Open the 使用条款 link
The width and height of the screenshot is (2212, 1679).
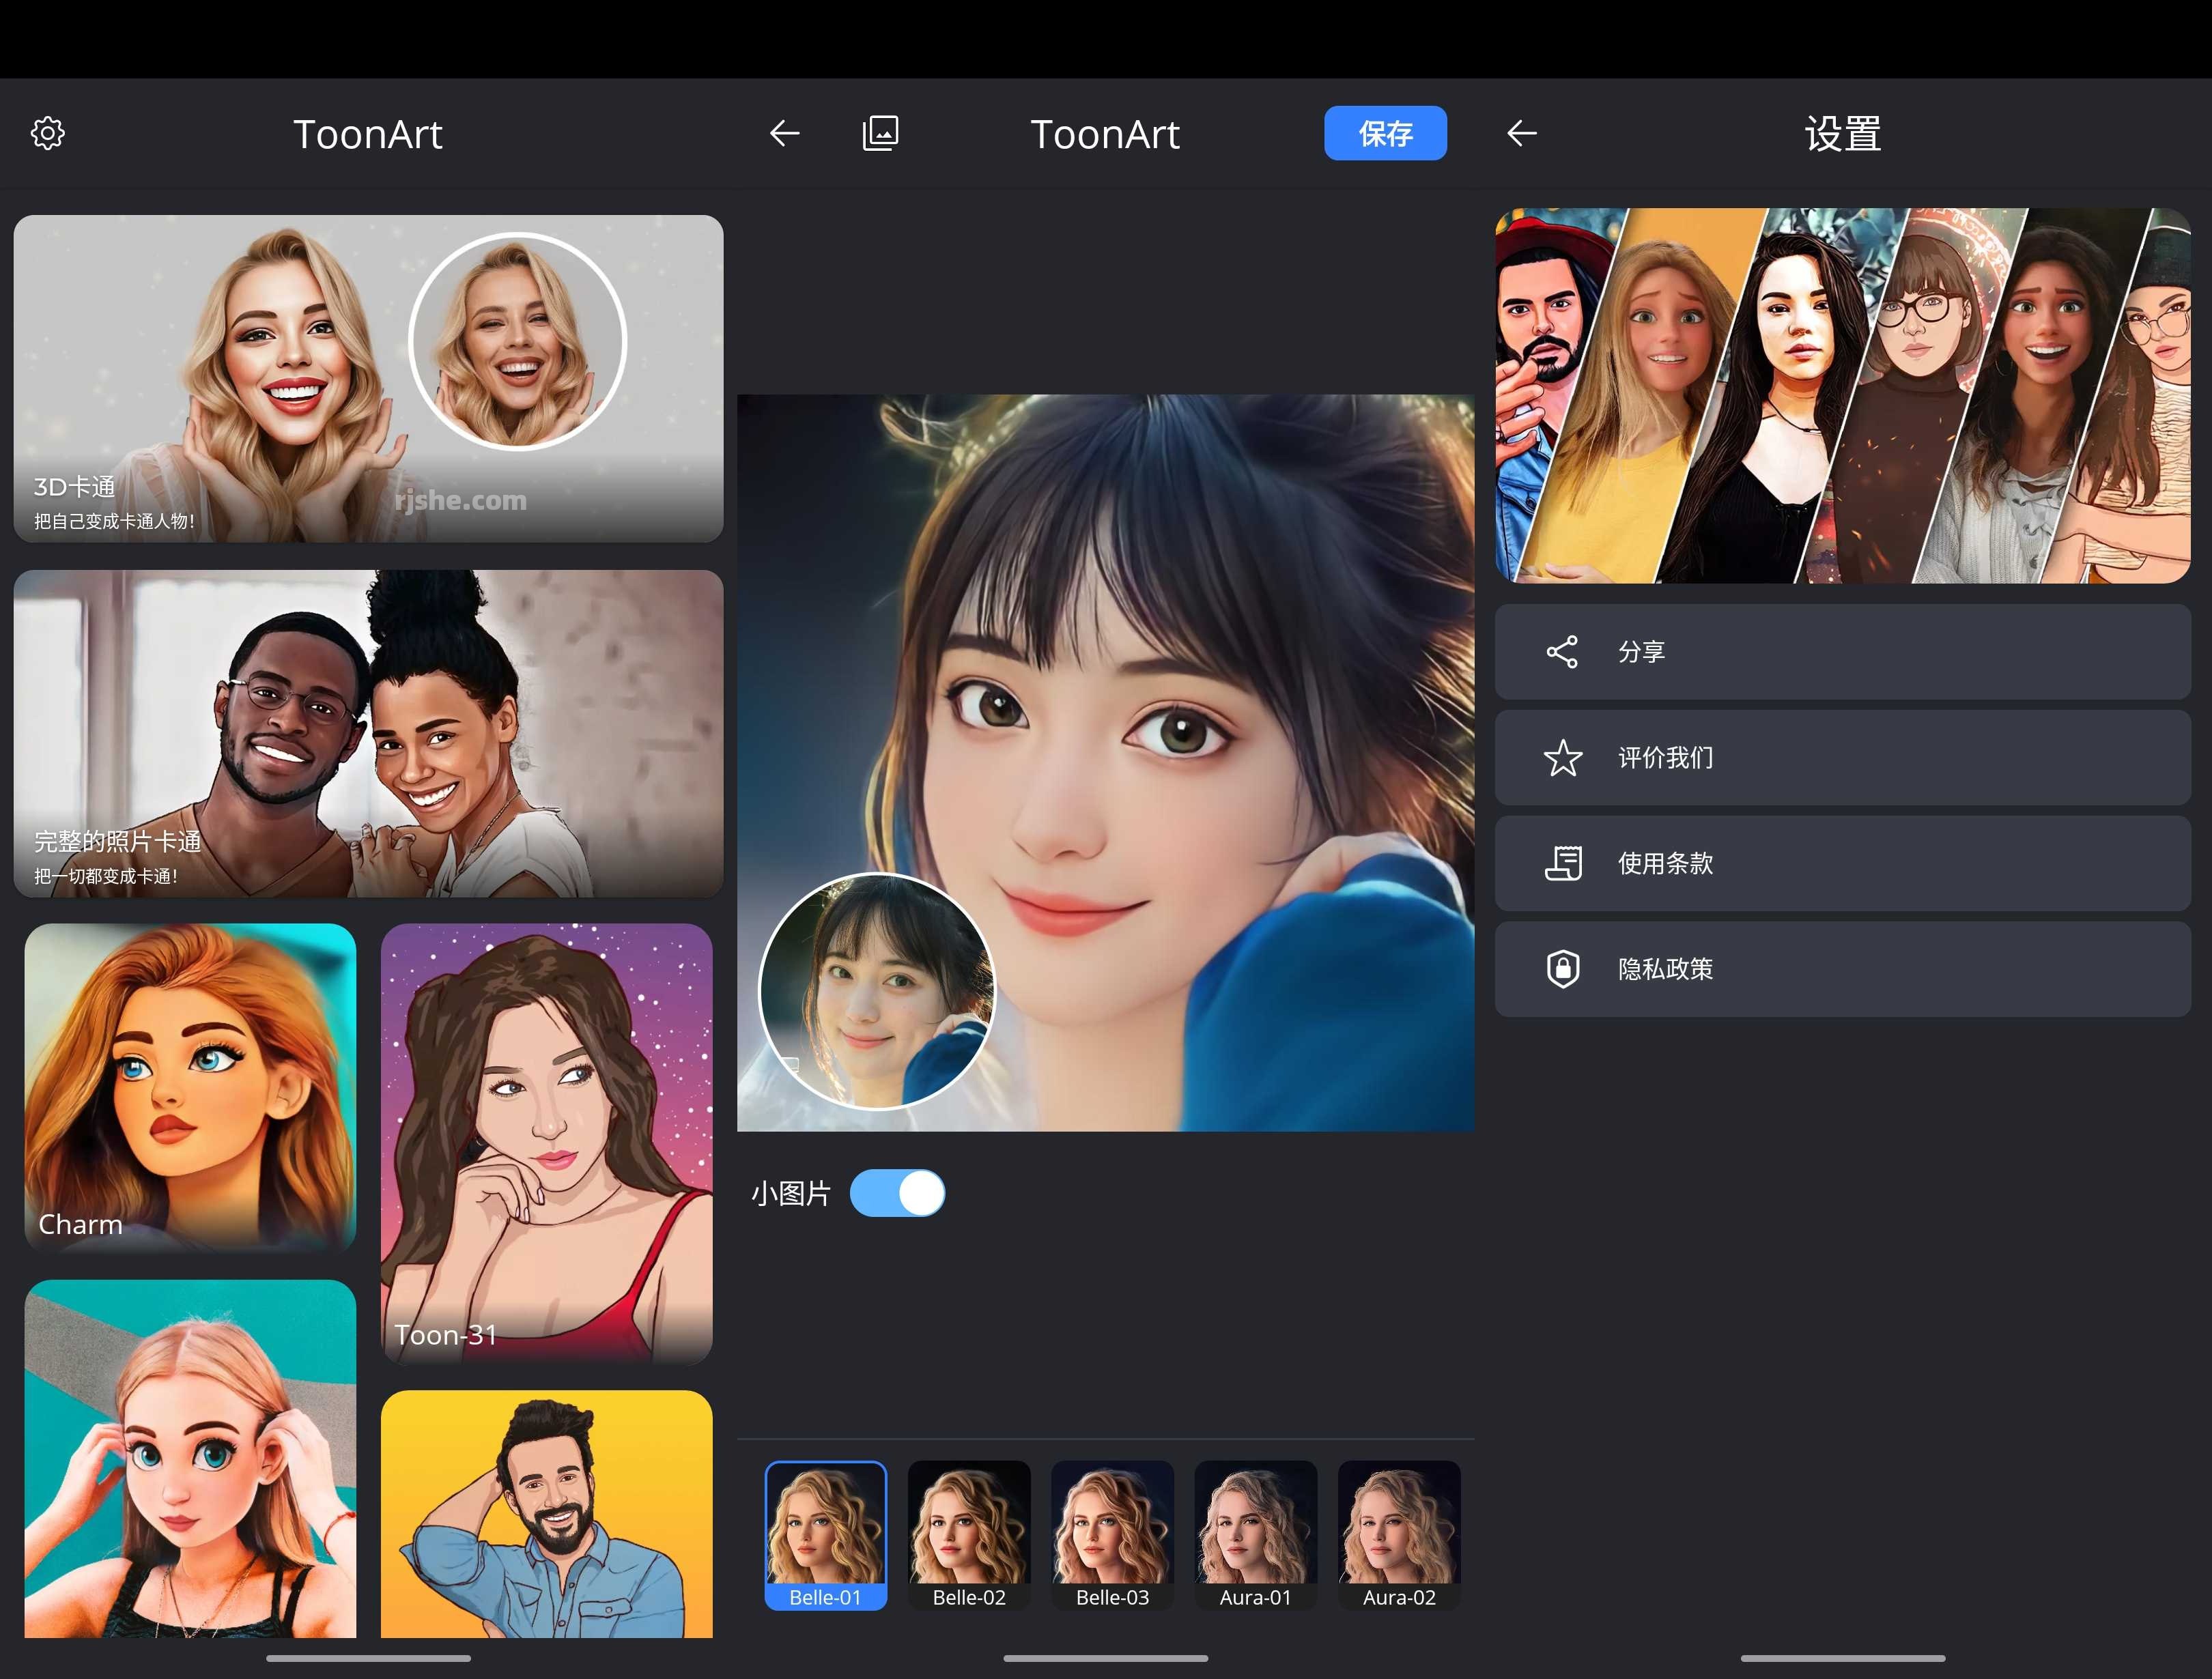pyautogui.click(x=1842, y=863)
